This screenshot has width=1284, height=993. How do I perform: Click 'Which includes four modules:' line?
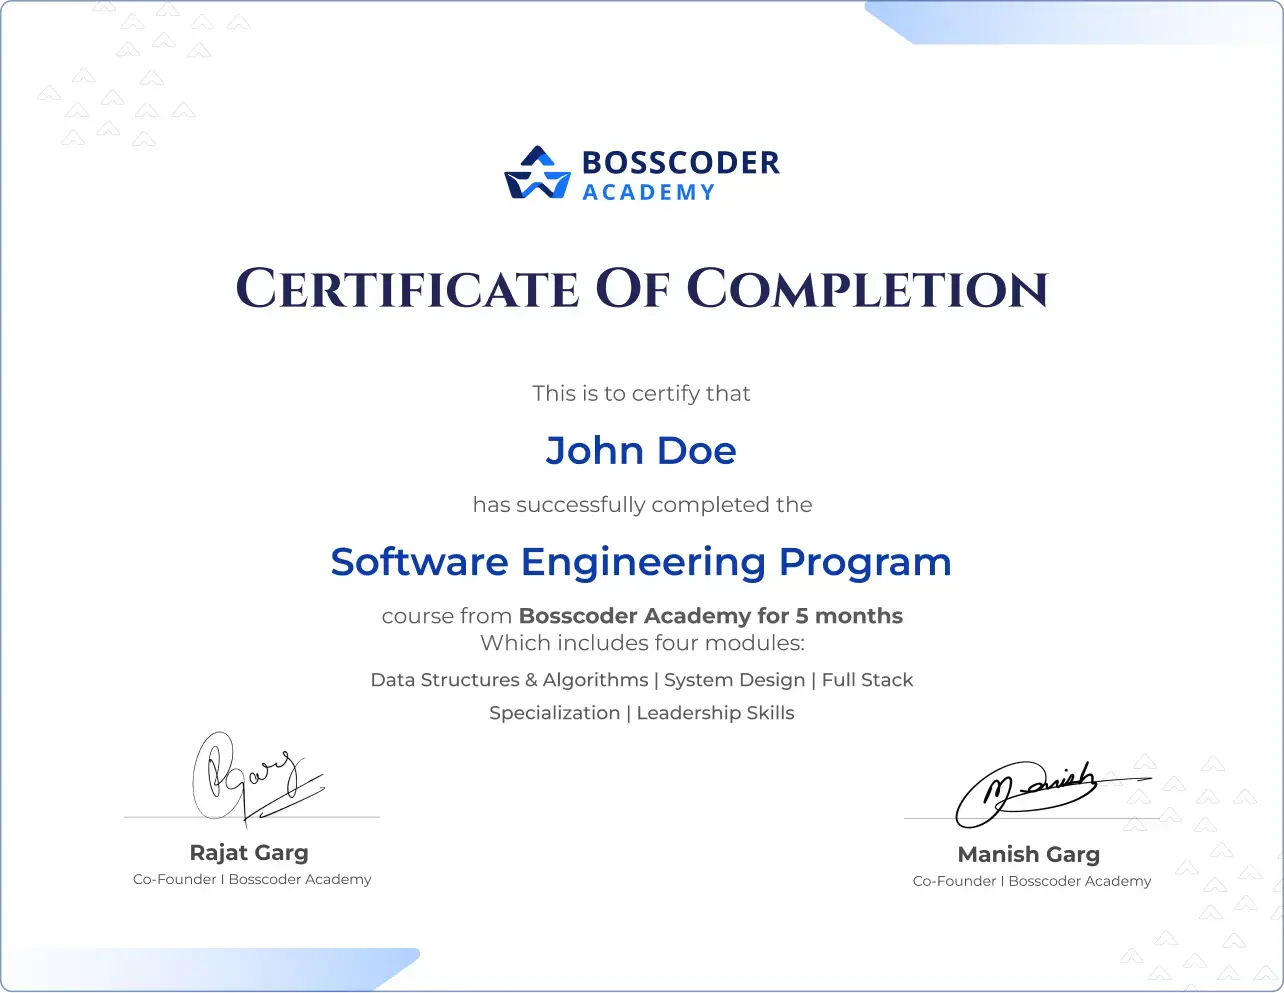(x=642, y=643)
